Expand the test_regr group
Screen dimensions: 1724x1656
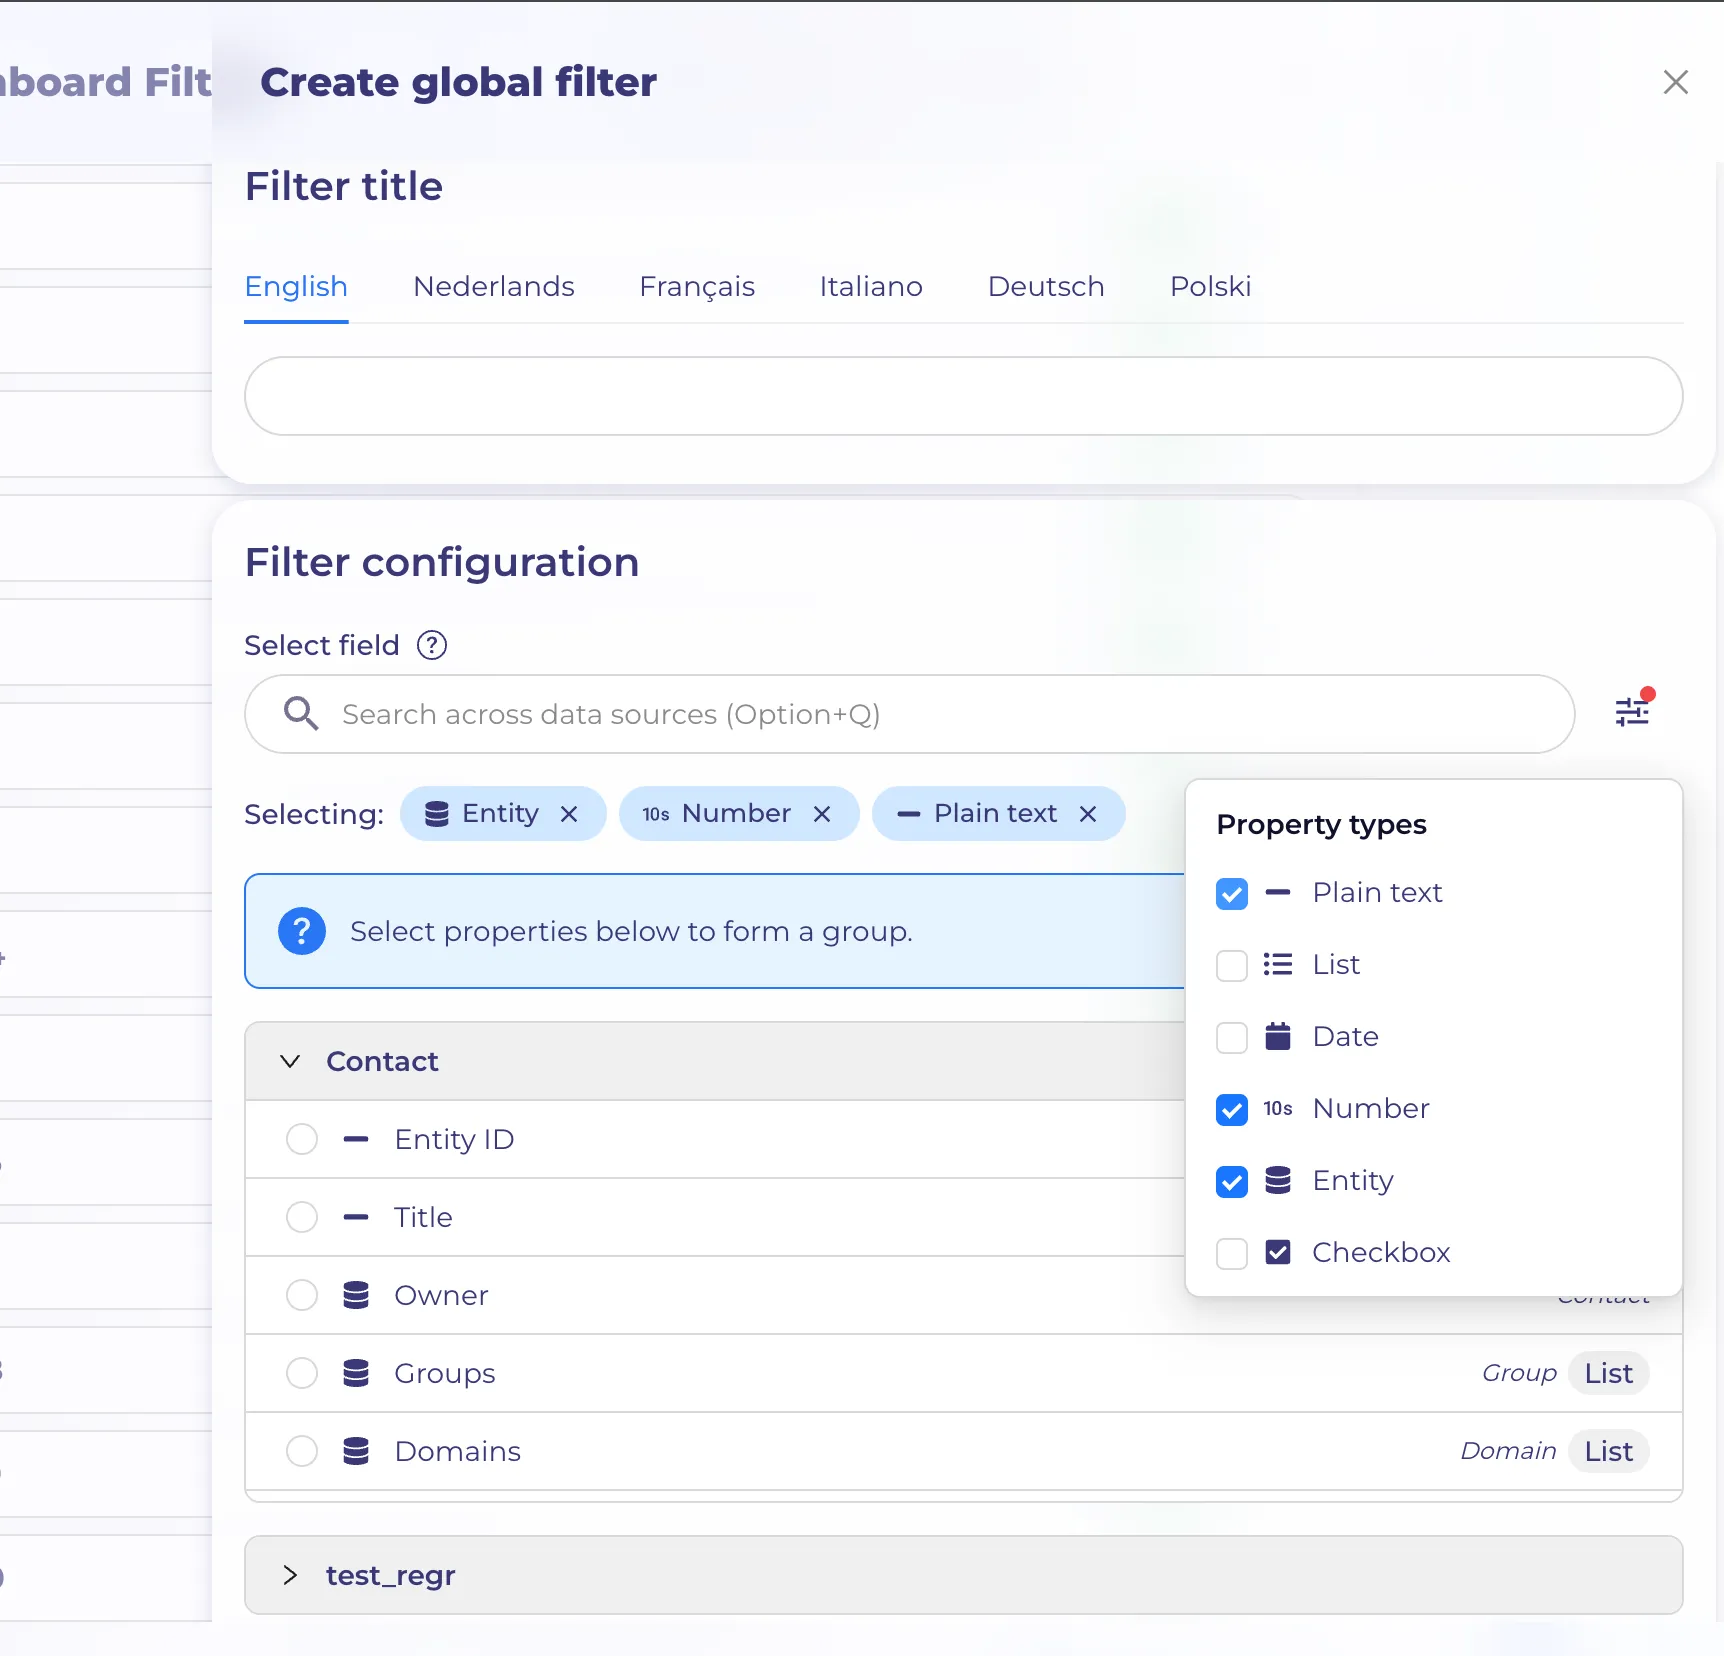pyautogui.click(x=290, y=1575)
